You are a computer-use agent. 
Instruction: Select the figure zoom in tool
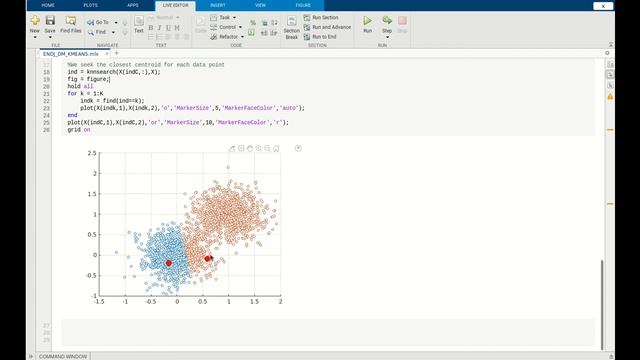pos(258,148)
